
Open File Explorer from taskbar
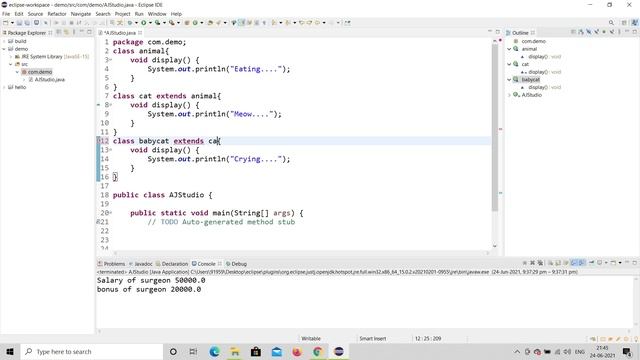235,351
